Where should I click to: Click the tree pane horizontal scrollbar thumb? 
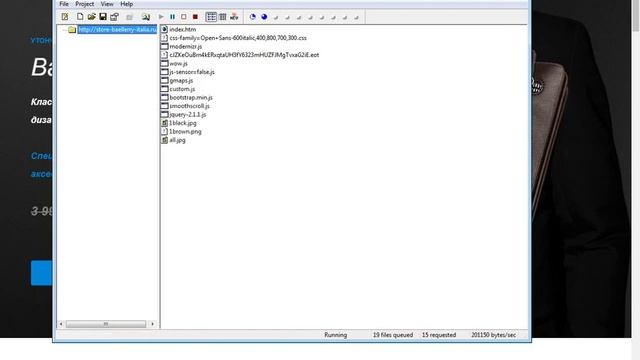click(x=106, y=324)
